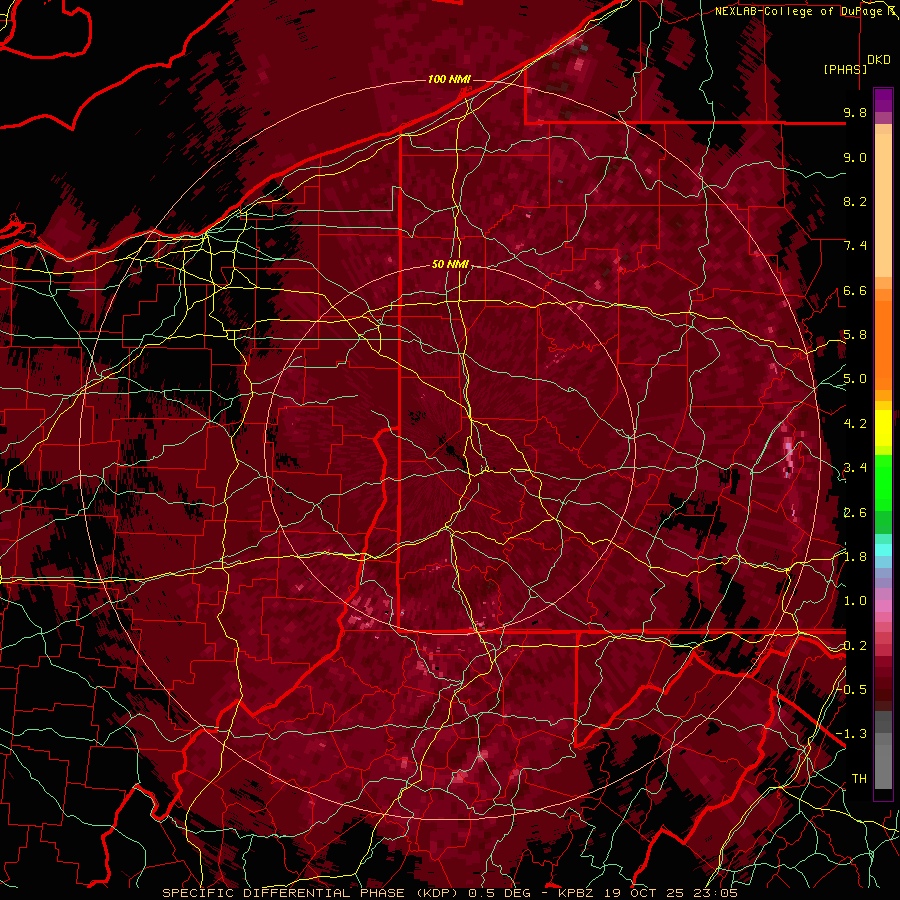
Task: Click the 100 NMI range ring label
Action: pyautogui.click(x=449, y=79)
